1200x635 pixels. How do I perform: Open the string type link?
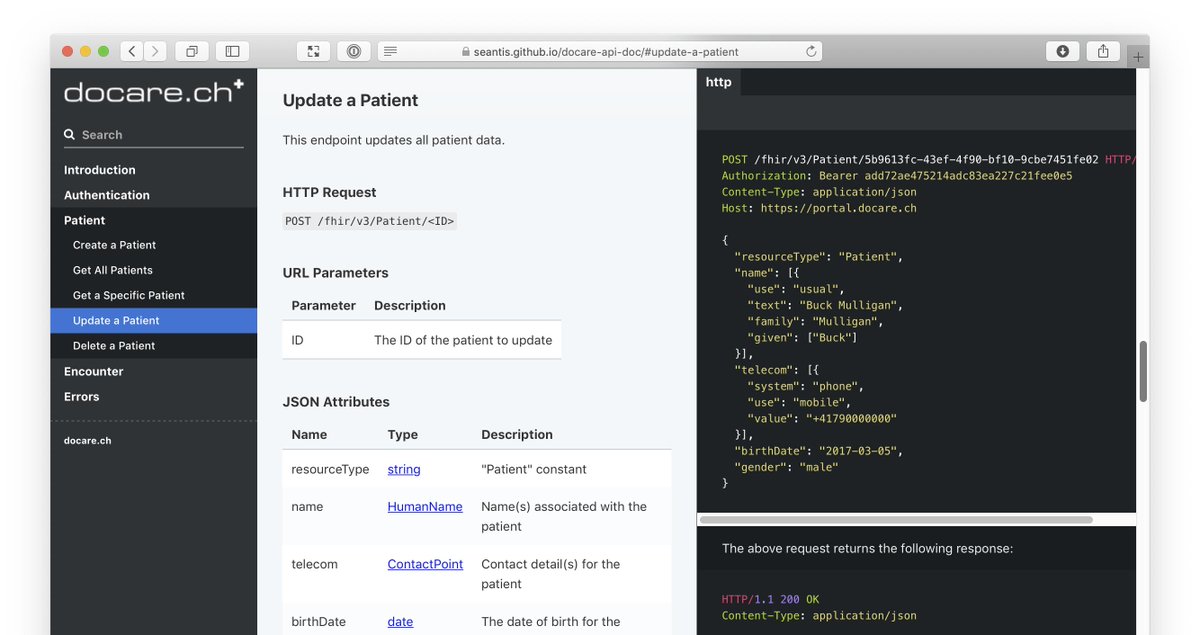pos(404,469)
